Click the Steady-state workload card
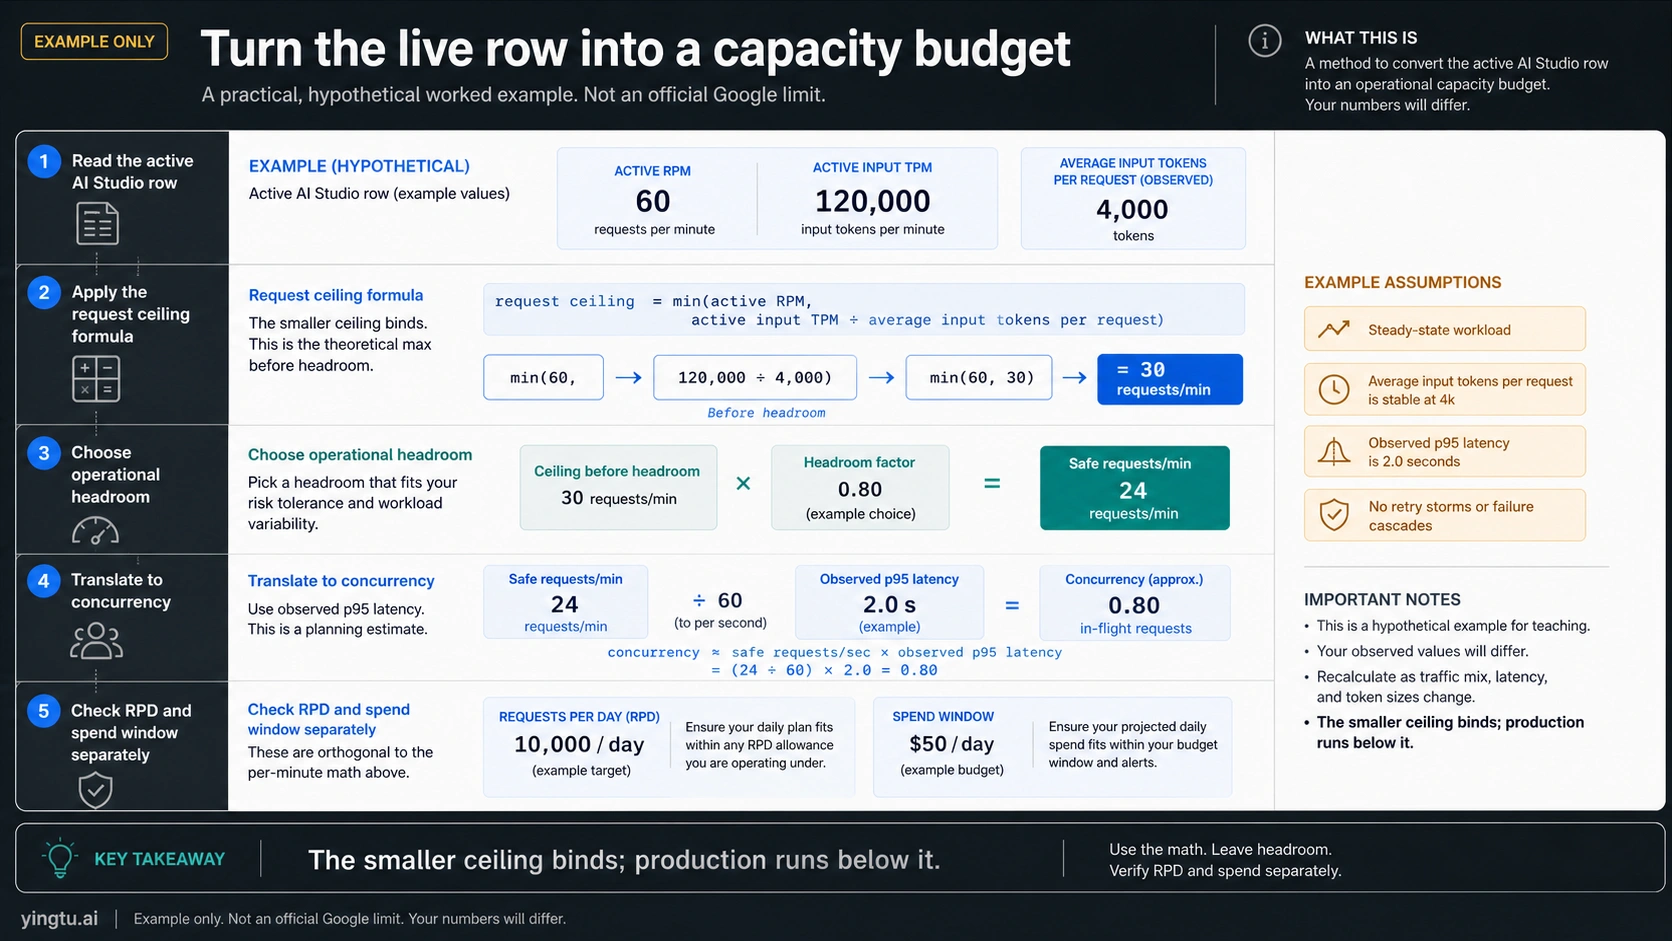The width and height of the screenshot is (1672, 941). pos(1444,329)
